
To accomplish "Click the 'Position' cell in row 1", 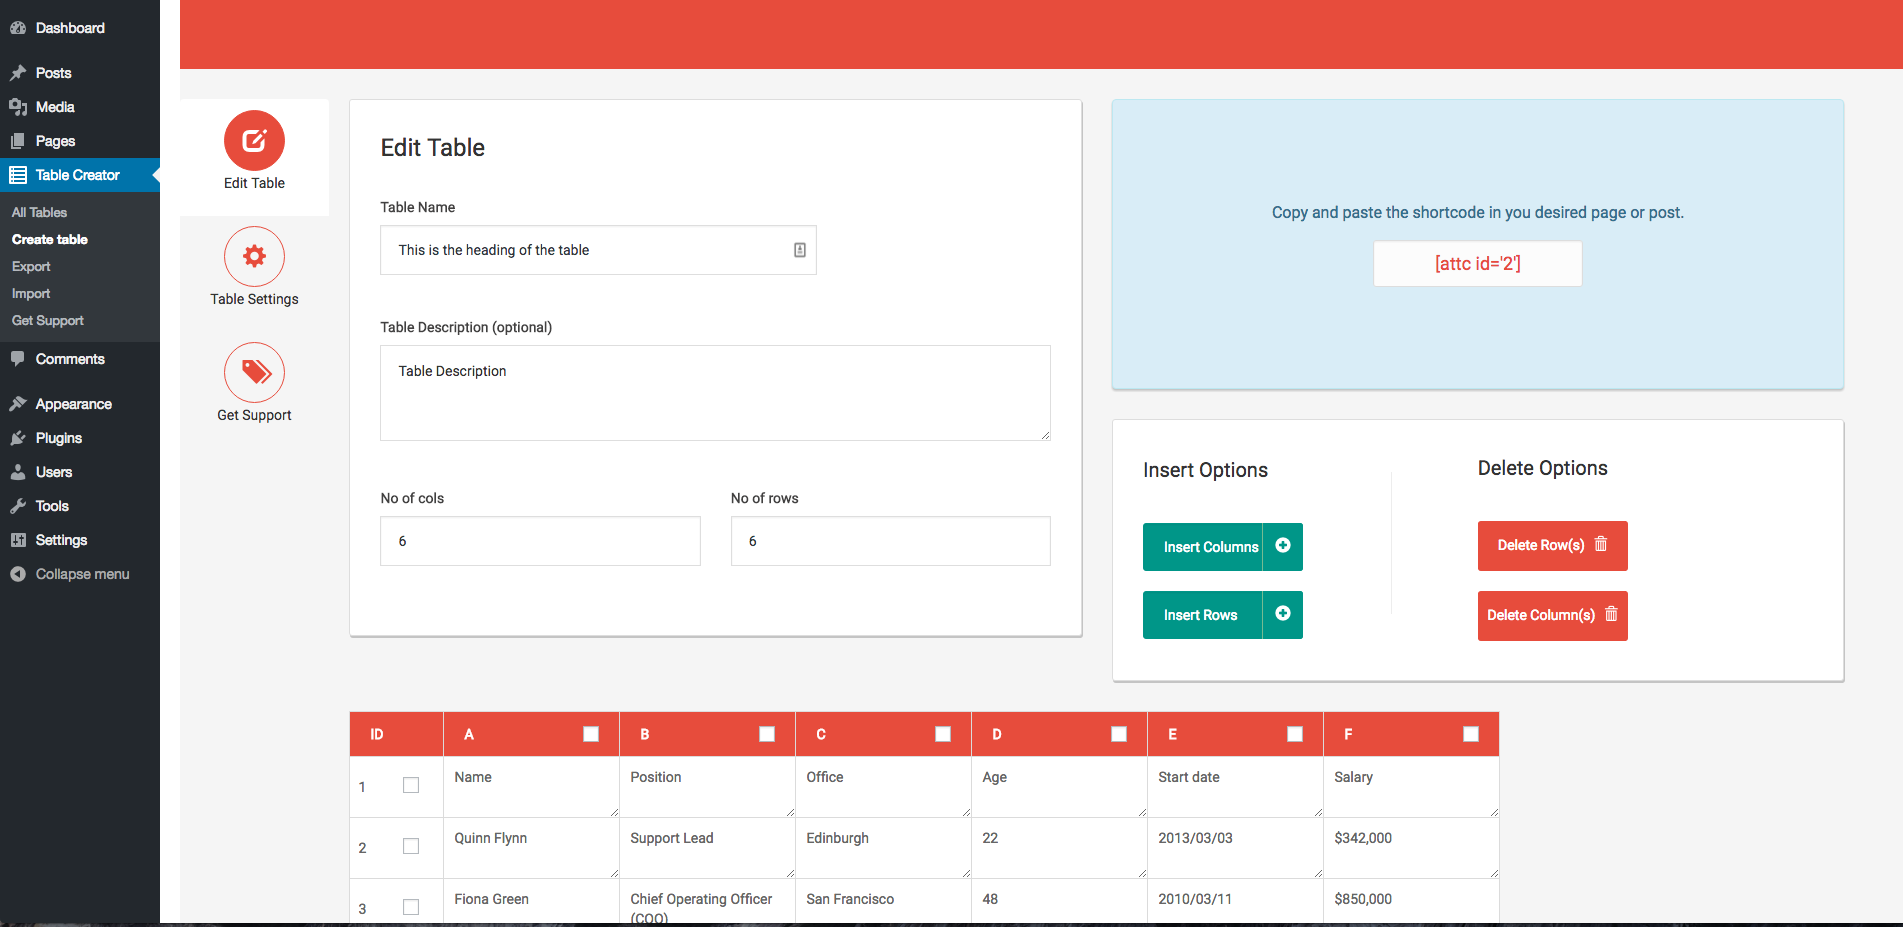I will click(708, 787).
